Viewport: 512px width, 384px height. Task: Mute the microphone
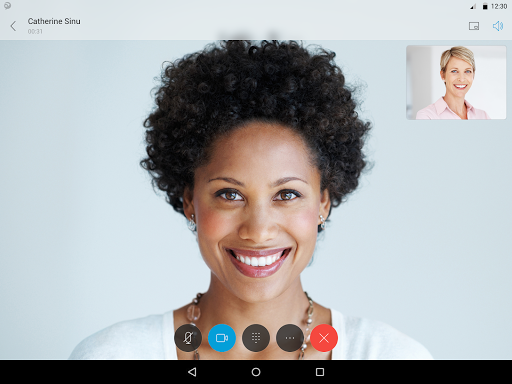pyautogui.click(x=188, y=338)
